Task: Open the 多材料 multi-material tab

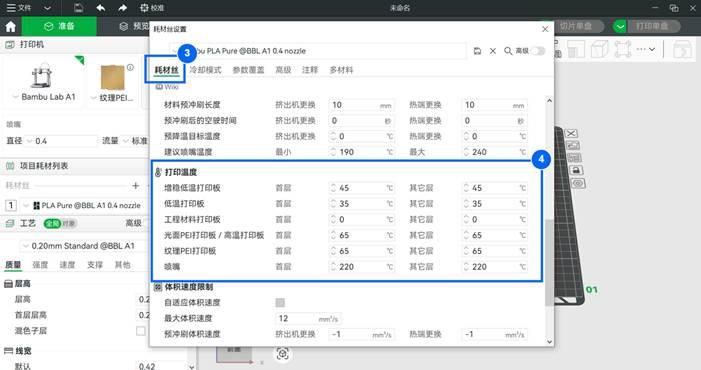Action: tap(341, 70)
